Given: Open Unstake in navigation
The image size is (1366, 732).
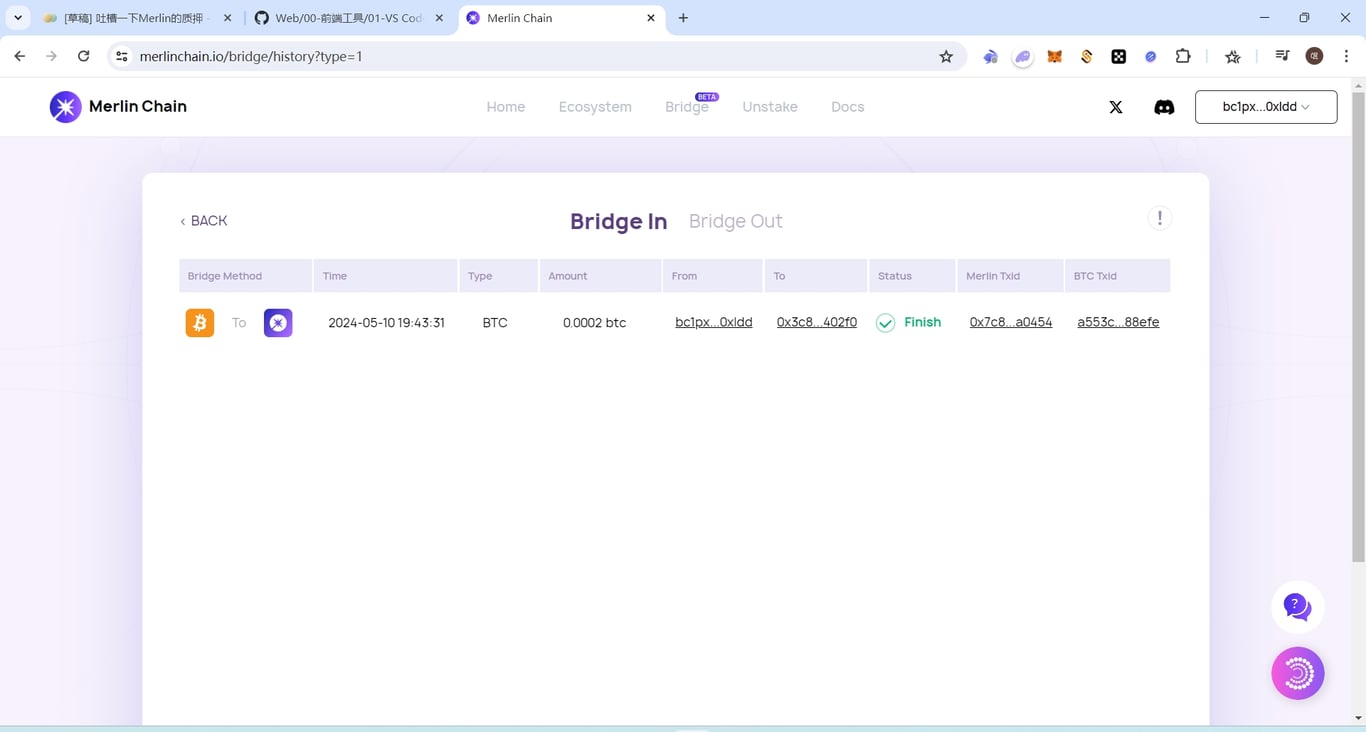Looking at the screenshot, I should click(x=770, y=107).
